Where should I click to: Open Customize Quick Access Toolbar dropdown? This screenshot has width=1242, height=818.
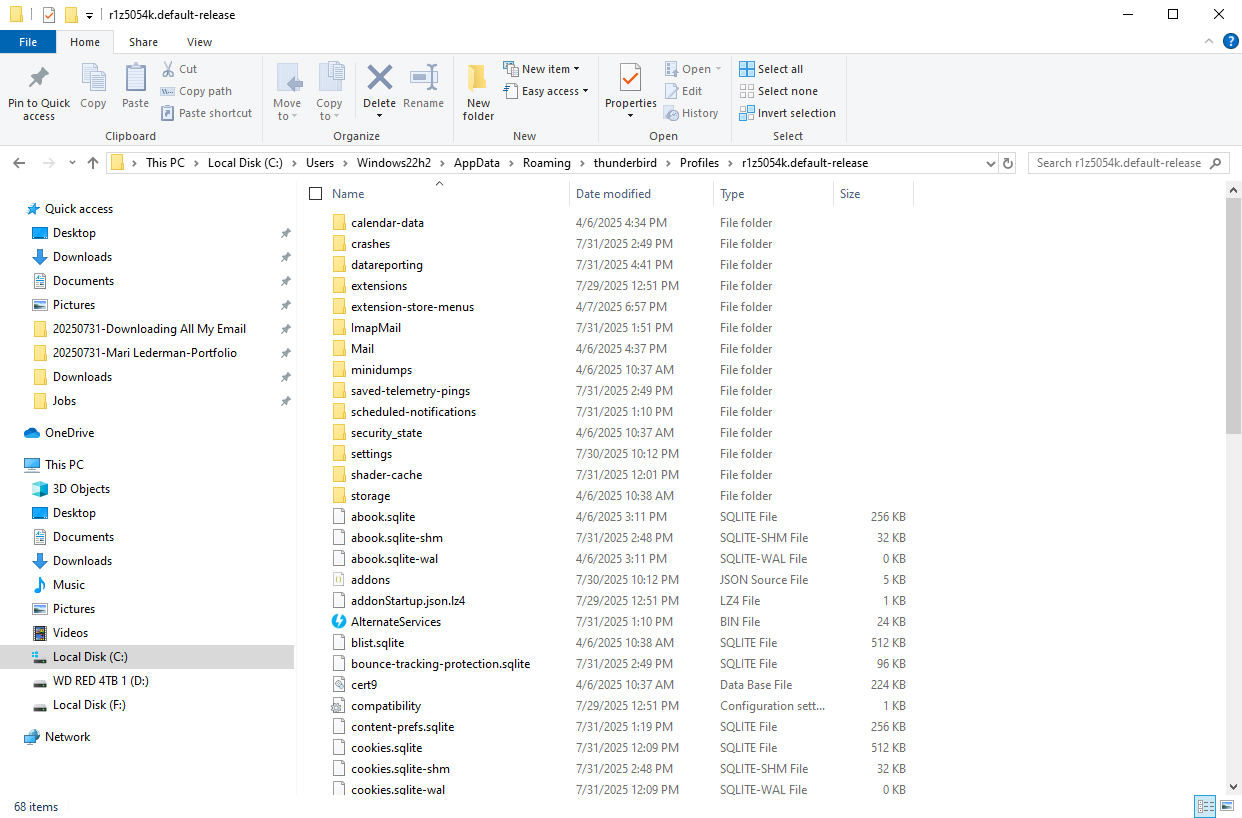[x=89, y=15]
